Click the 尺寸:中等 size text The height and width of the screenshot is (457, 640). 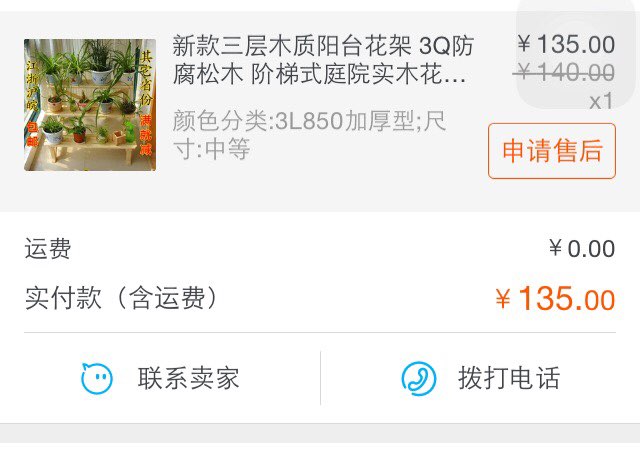click(211, 149)
